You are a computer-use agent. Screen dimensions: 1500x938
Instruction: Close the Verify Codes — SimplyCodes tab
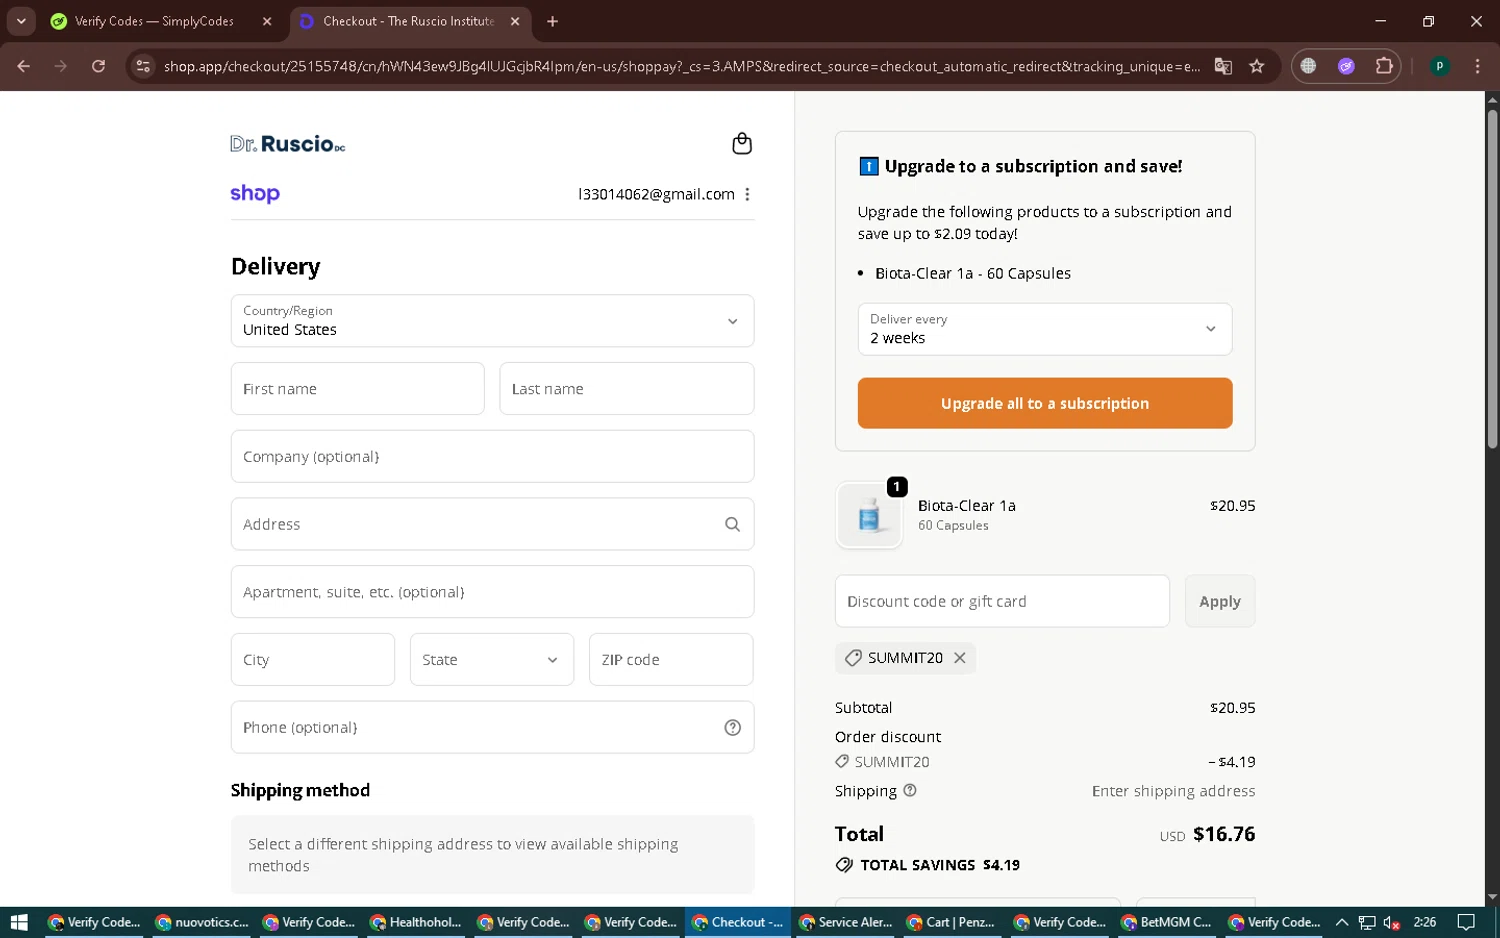click(267, 21)
